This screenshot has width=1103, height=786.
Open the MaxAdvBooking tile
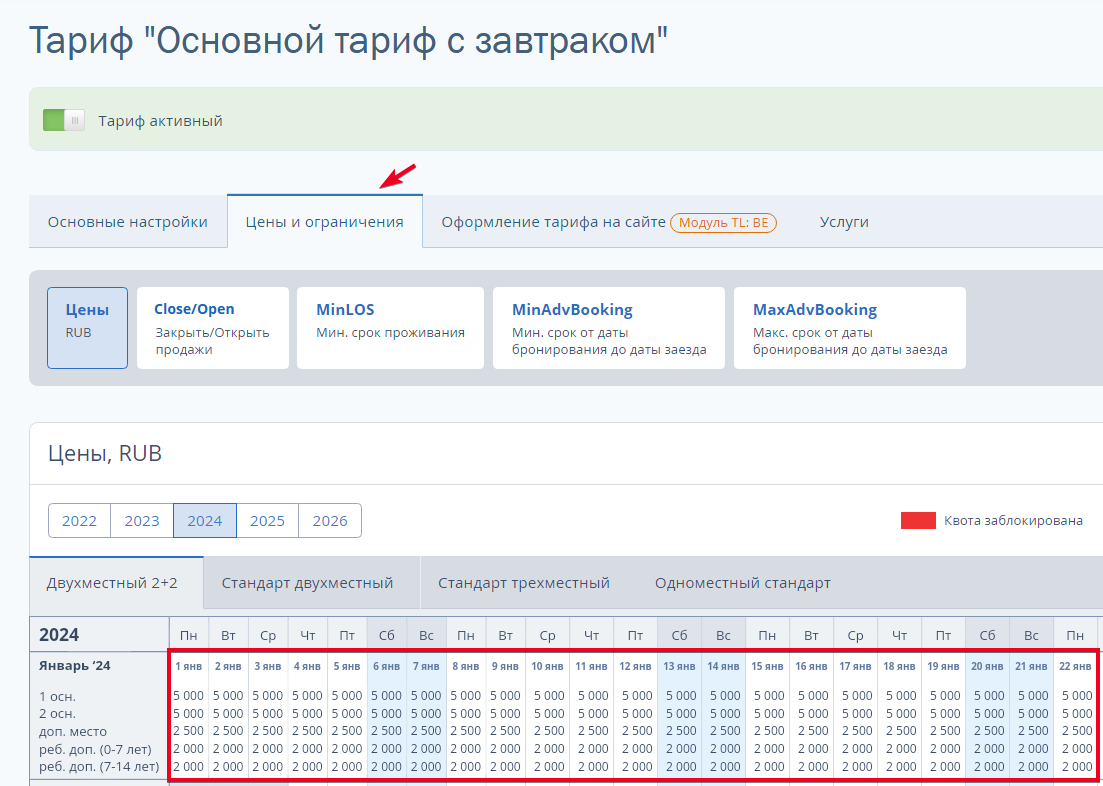tap(849, 328)
